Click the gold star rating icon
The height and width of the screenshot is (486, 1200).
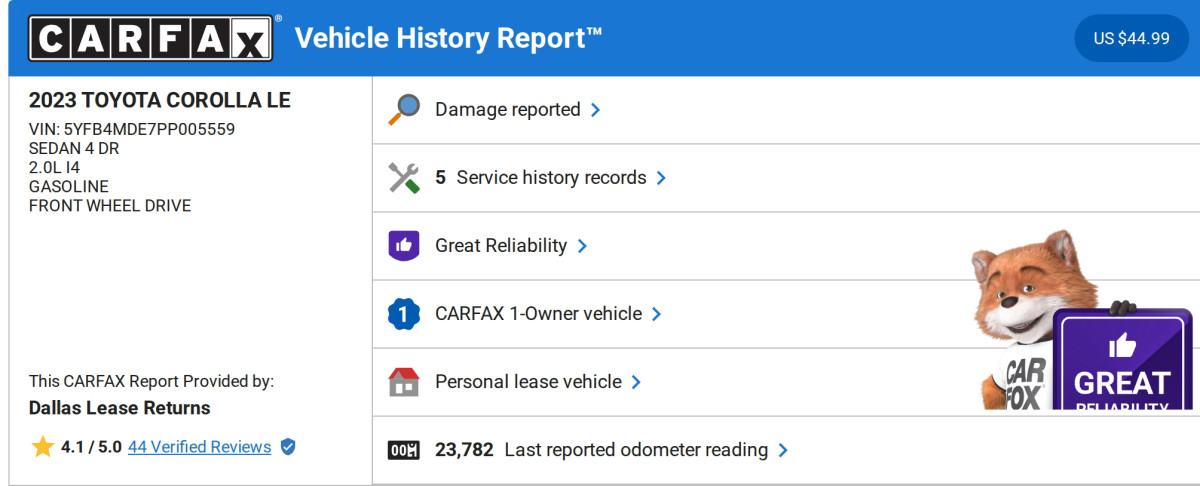pyautogui.click(x=42, y=447)
